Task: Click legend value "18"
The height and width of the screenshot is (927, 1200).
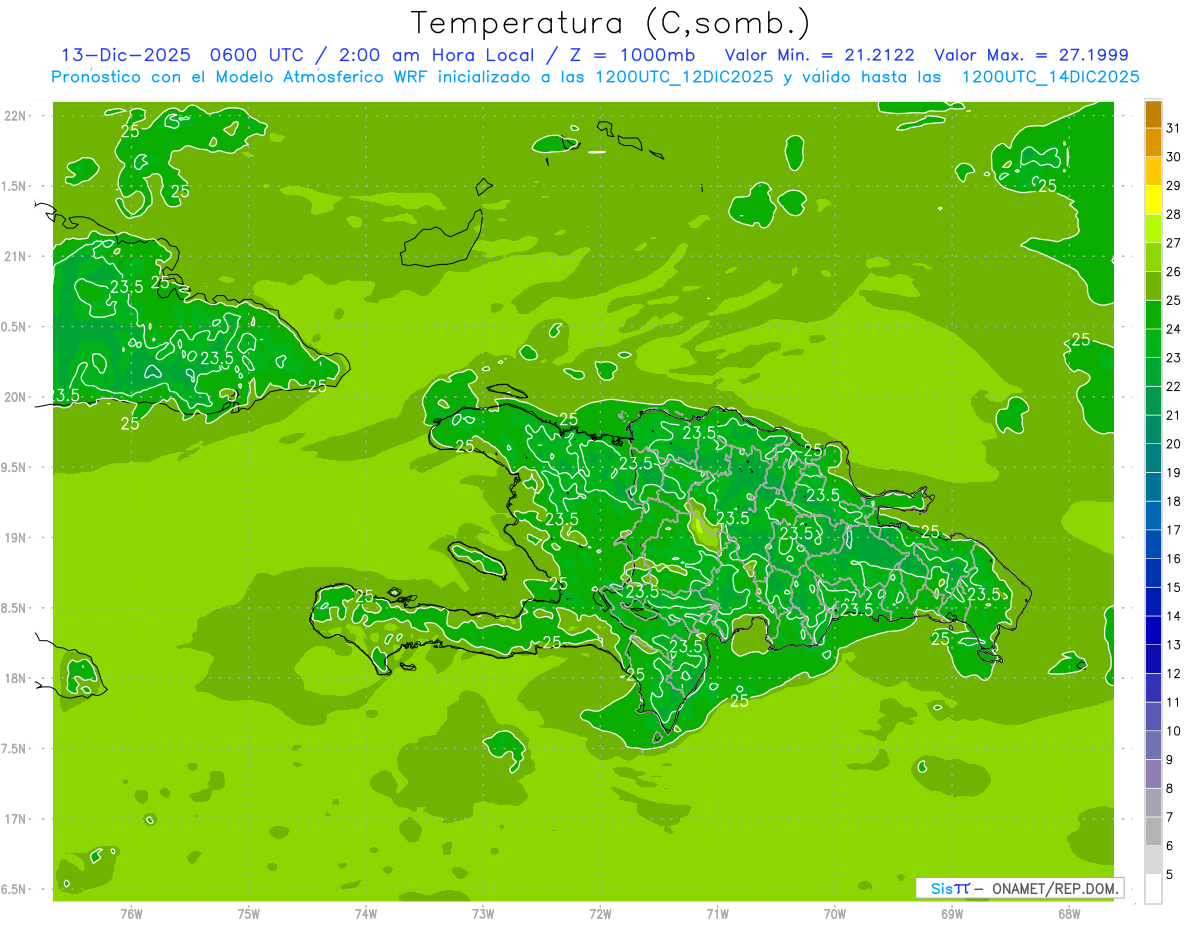Action: tap(1173, 501)
